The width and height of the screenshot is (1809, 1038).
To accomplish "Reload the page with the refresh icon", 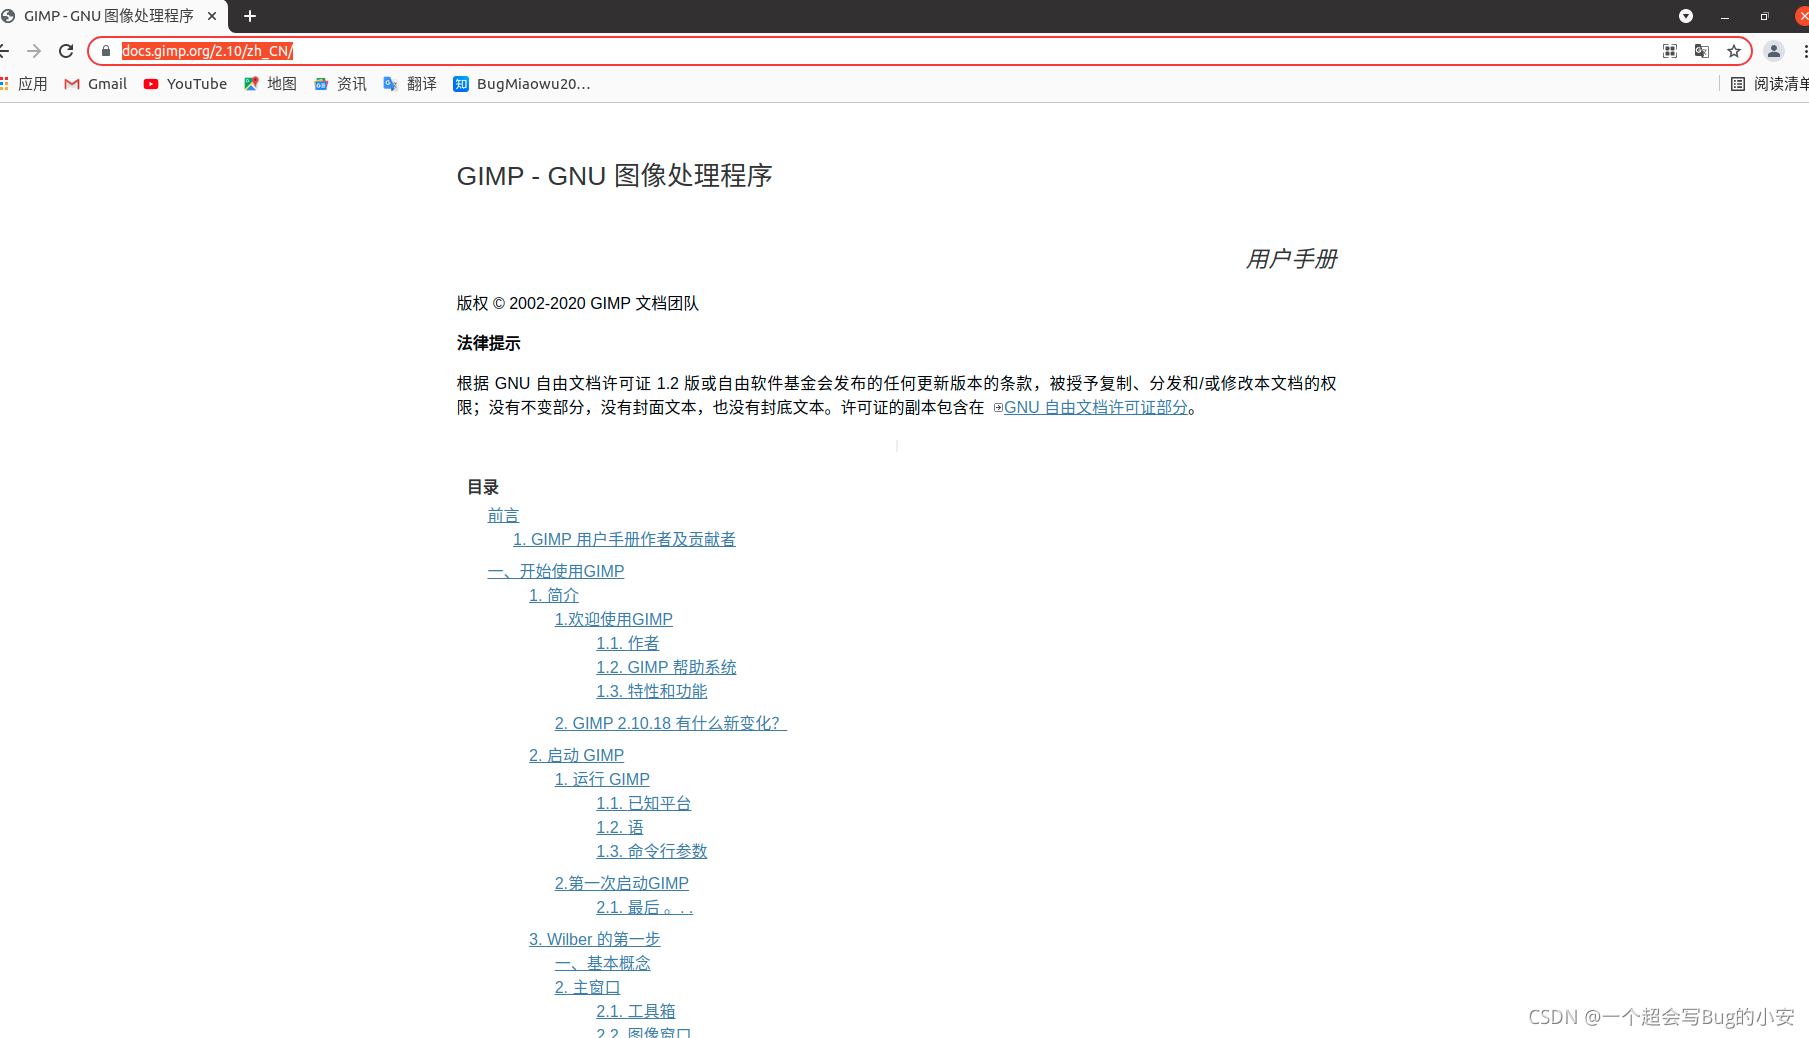I will [66, 51].
